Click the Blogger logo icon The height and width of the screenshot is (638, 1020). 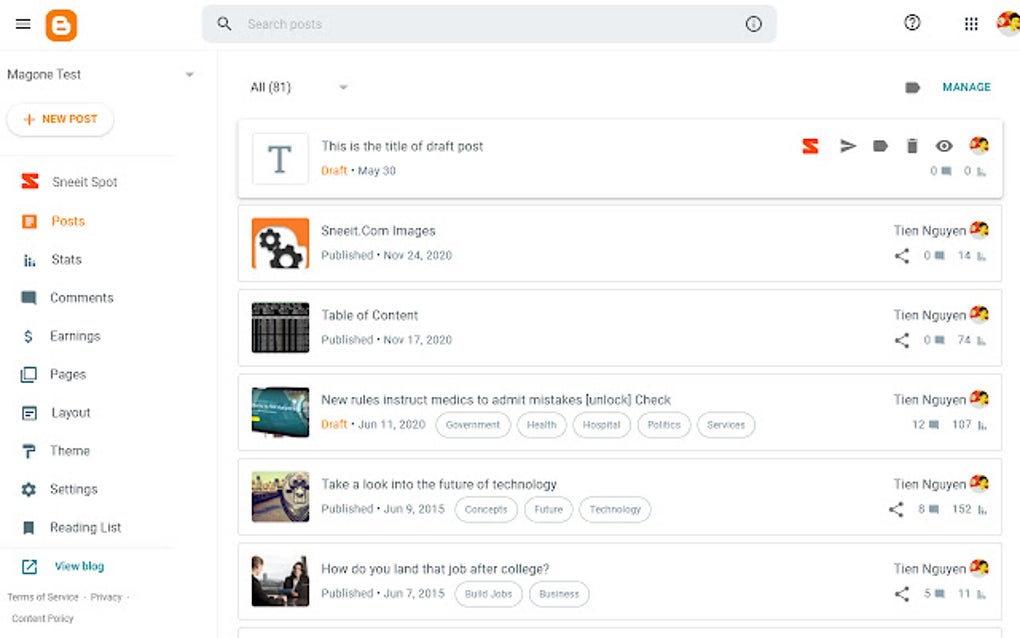click(61, 25)
